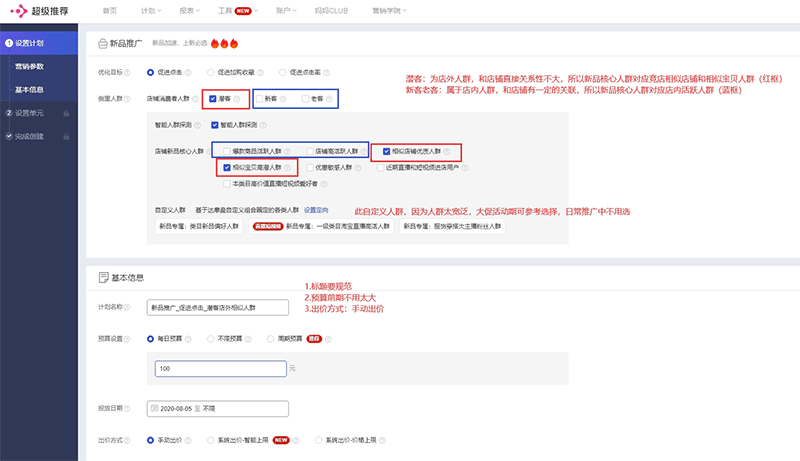Select 基本信息 in the left sidebar
Screen dimensions: 800x461
[x=29, y=90]
